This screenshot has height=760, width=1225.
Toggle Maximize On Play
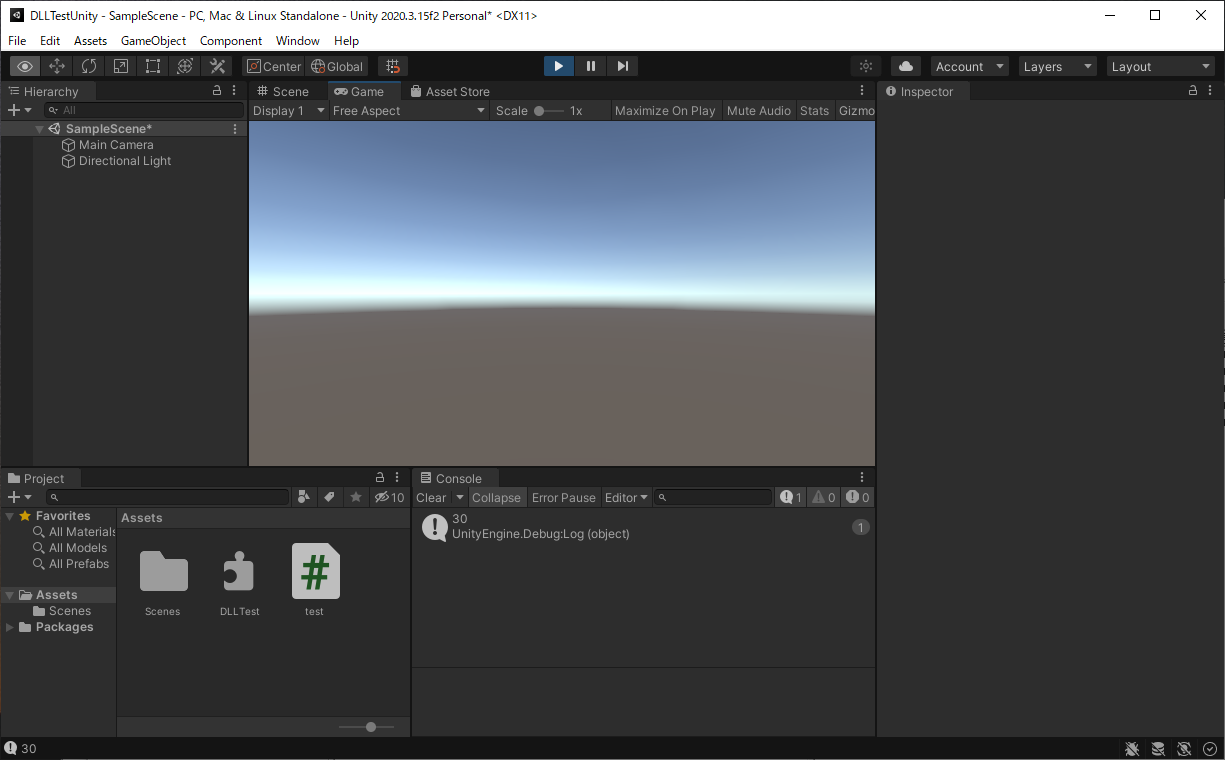(x=665, y=110)
